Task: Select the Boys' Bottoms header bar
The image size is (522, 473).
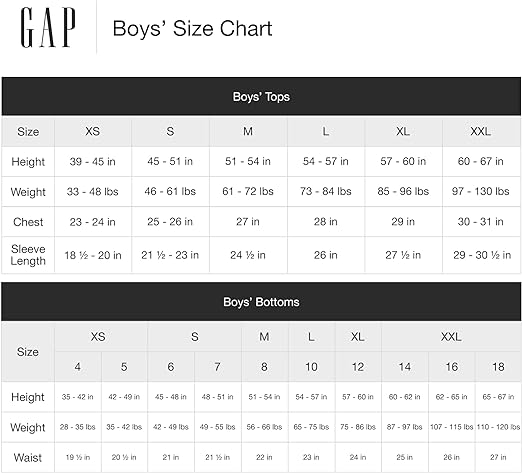Action: point(261,302)
